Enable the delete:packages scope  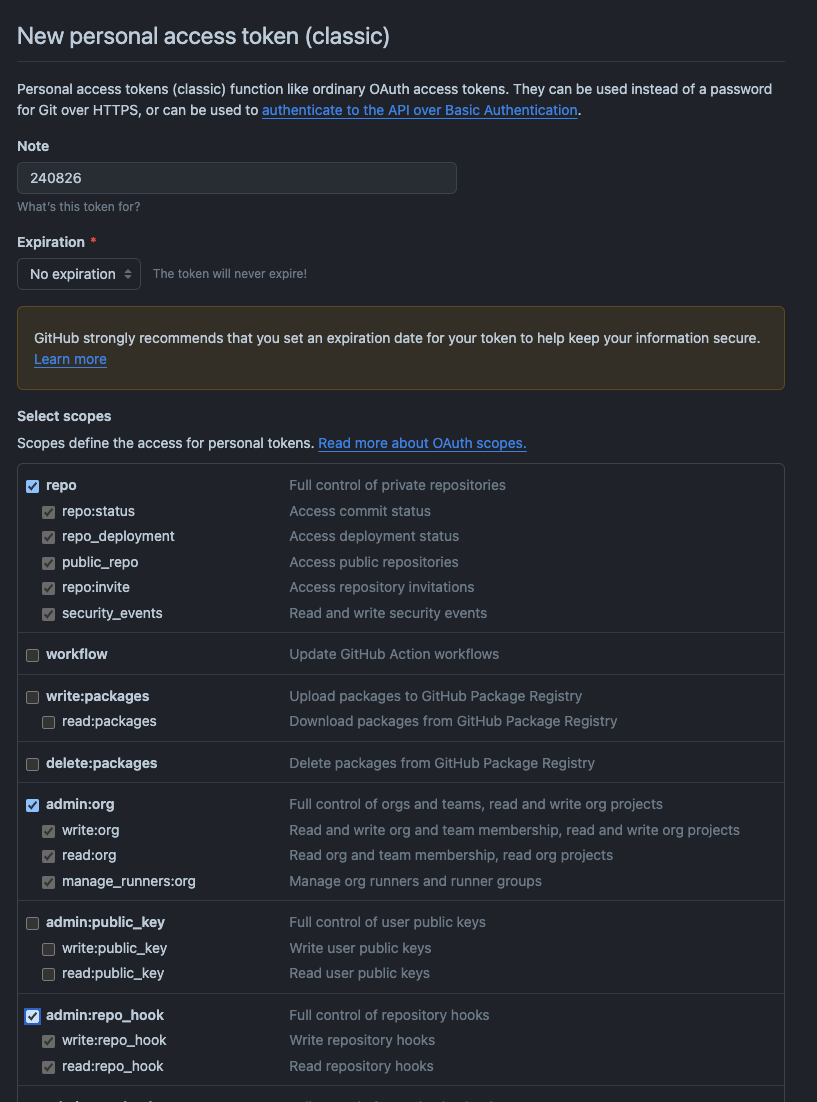coord(32,764)
